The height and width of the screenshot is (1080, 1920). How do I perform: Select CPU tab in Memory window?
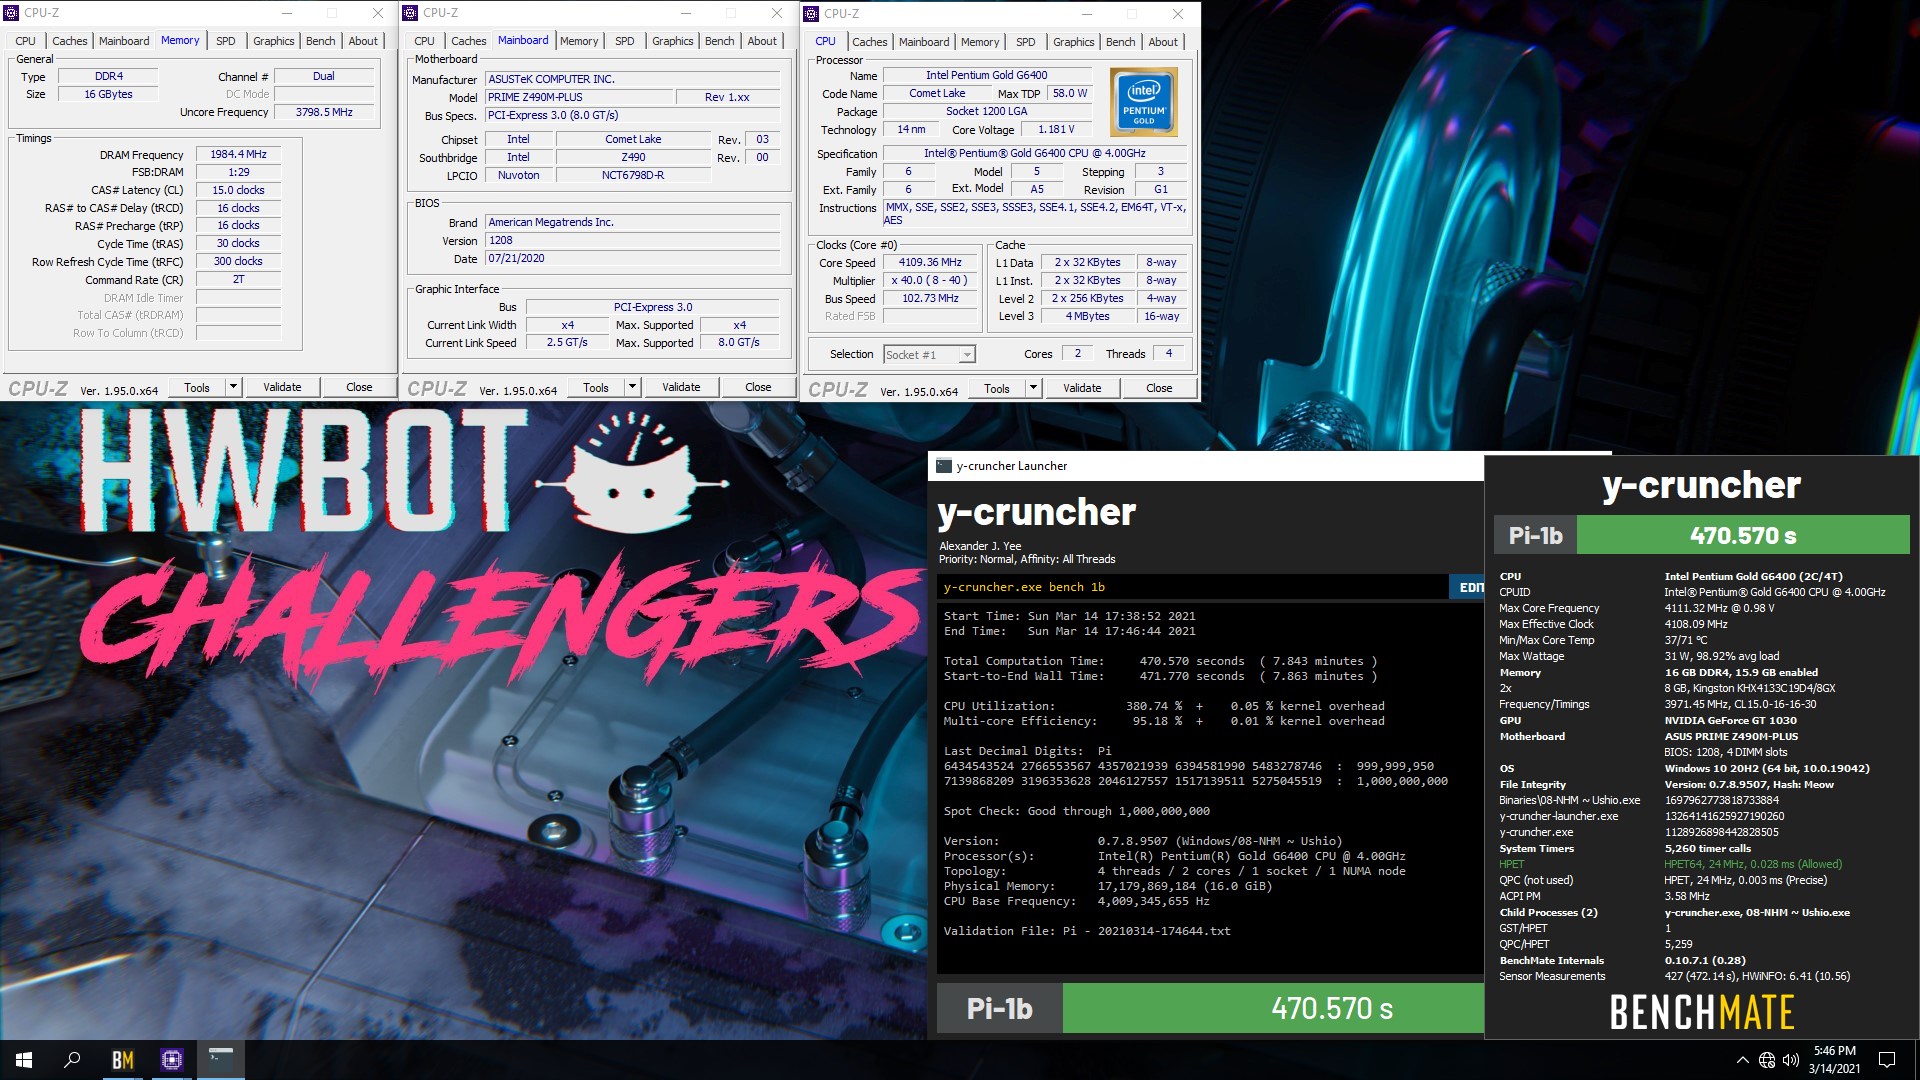pos(26,41)
